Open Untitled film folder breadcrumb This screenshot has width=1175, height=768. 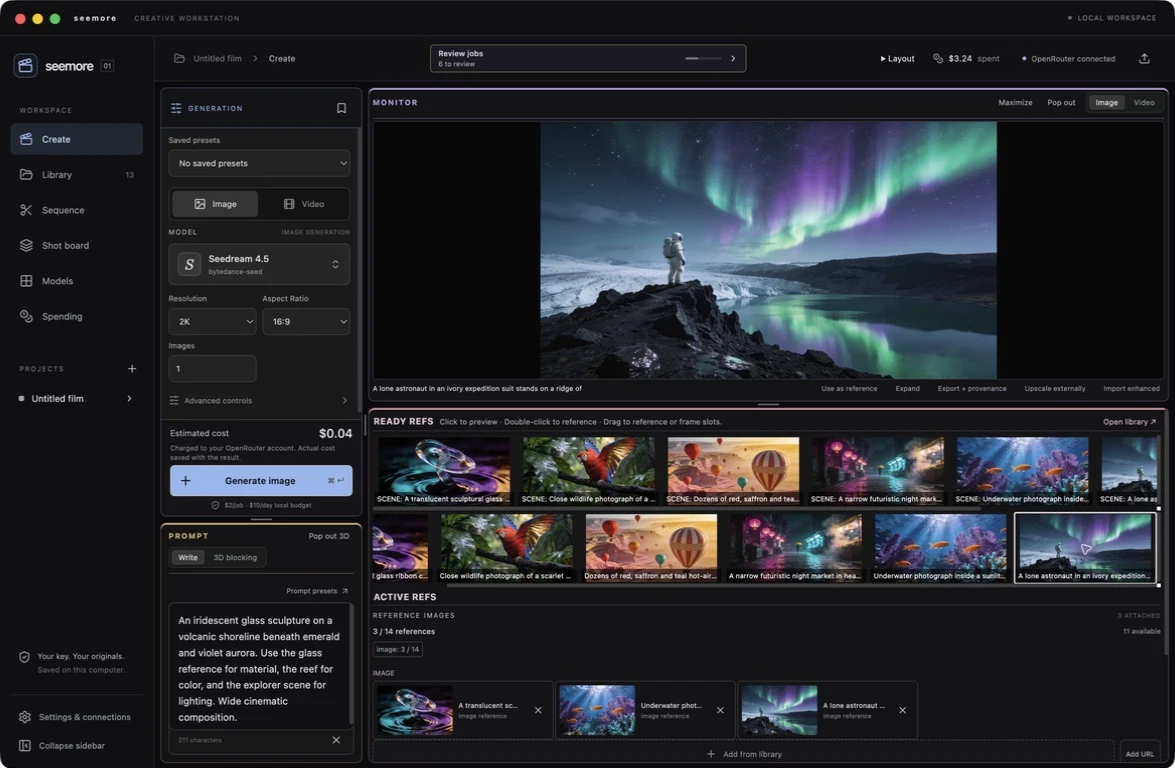(x=209, y=58)
